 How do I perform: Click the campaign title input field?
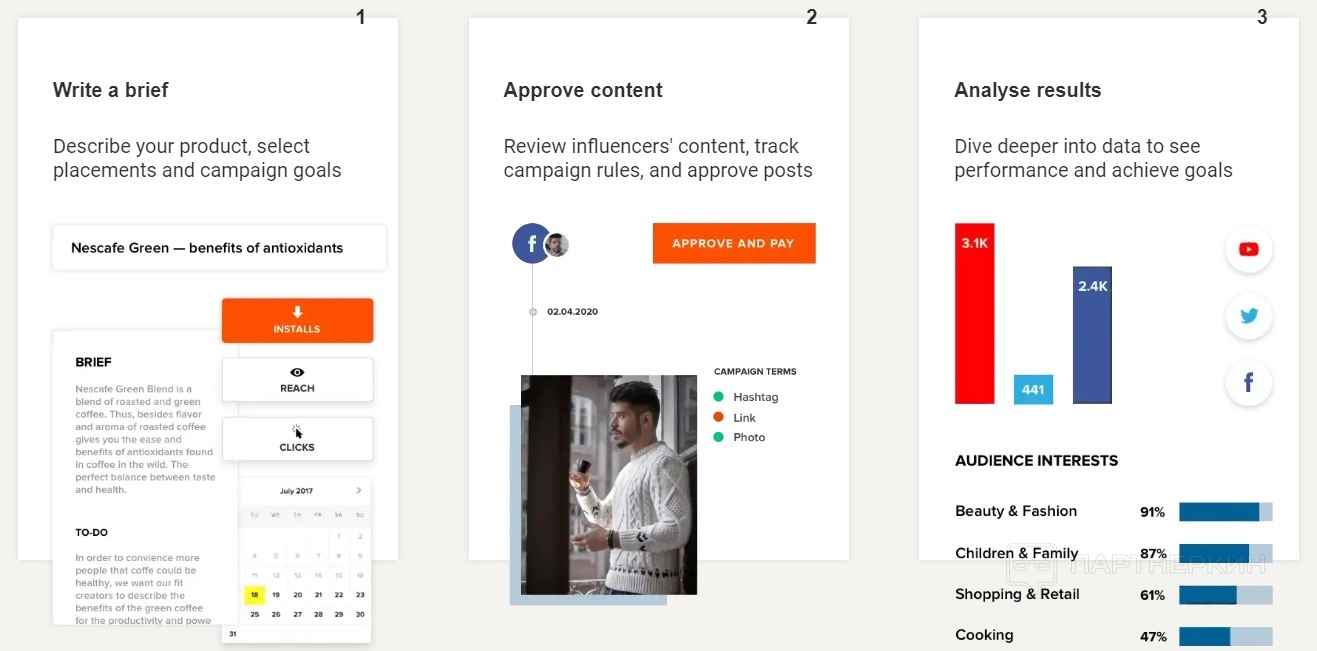(x=219, y=248)
